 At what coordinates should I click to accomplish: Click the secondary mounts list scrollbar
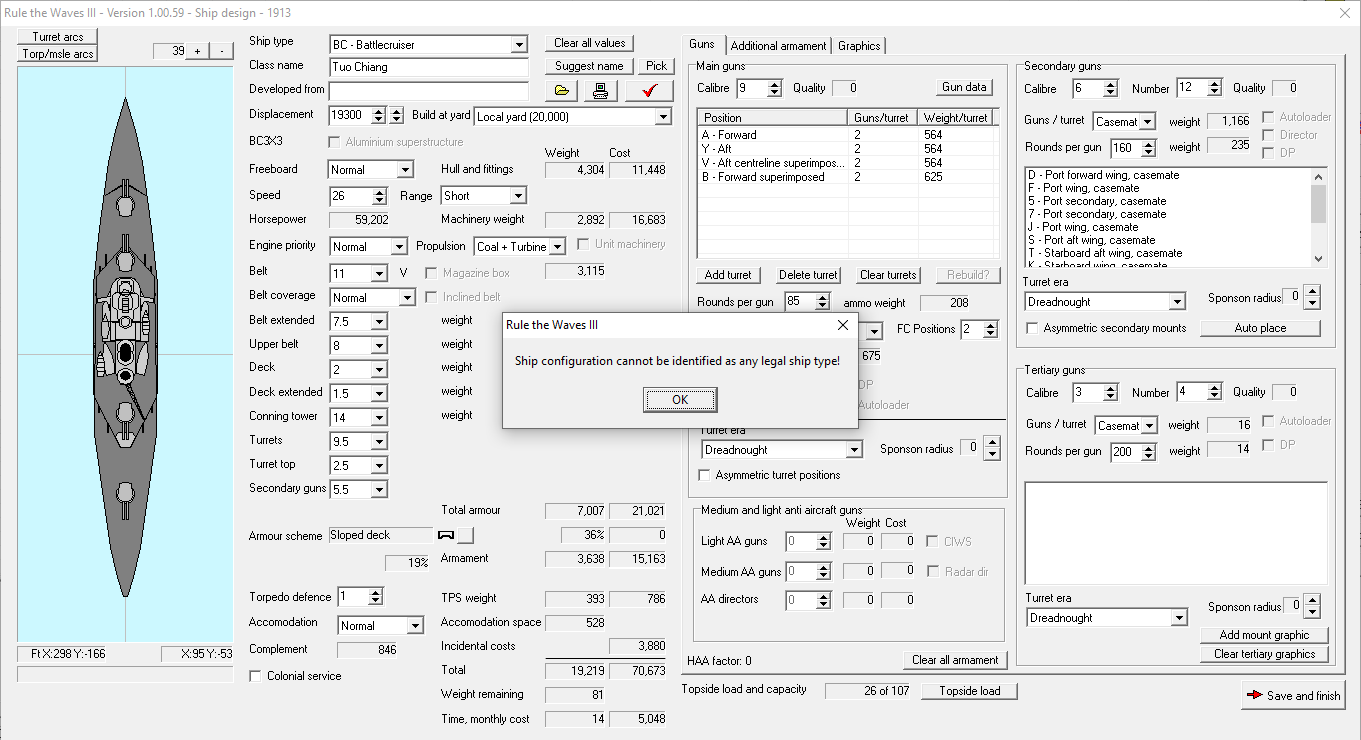pos(1318,217)
